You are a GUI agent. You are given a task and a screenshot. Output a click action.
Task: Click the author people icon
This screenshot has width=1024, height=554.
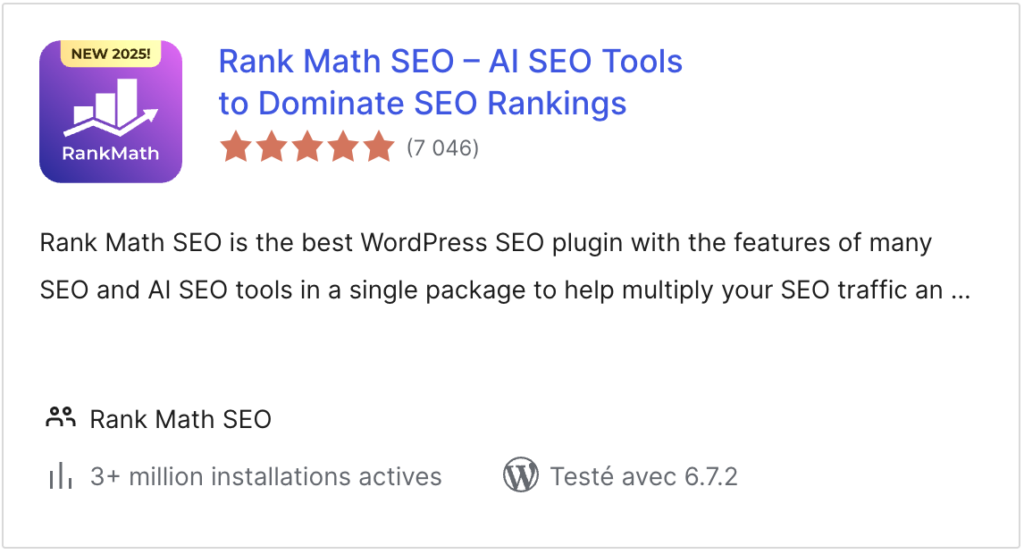(x=61, y=418)
